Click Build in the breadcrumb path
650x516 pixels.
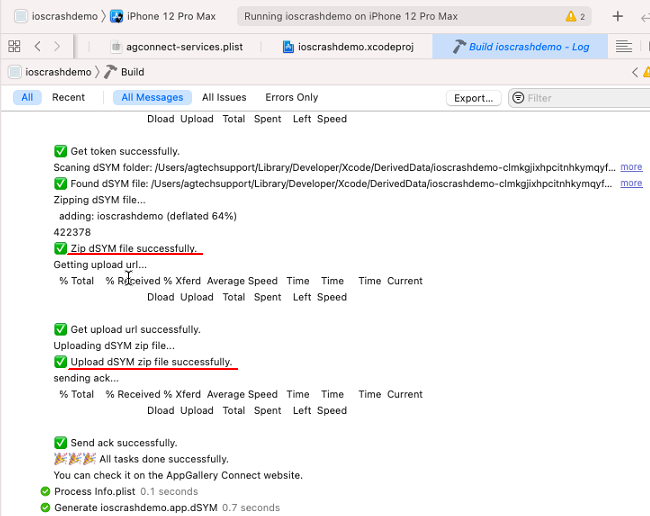(x=133, y=72)
